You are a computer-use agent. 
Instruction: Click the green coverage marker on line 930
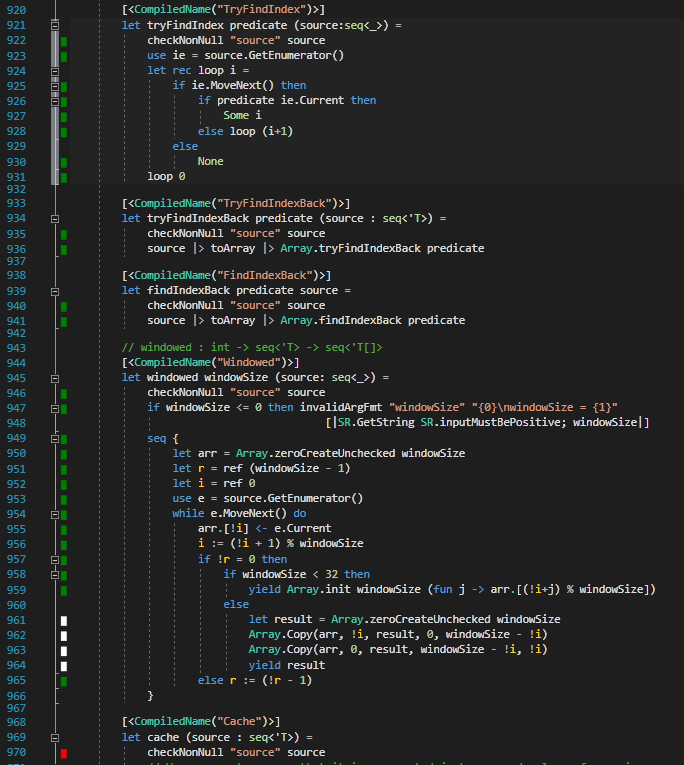click(64, 162)
